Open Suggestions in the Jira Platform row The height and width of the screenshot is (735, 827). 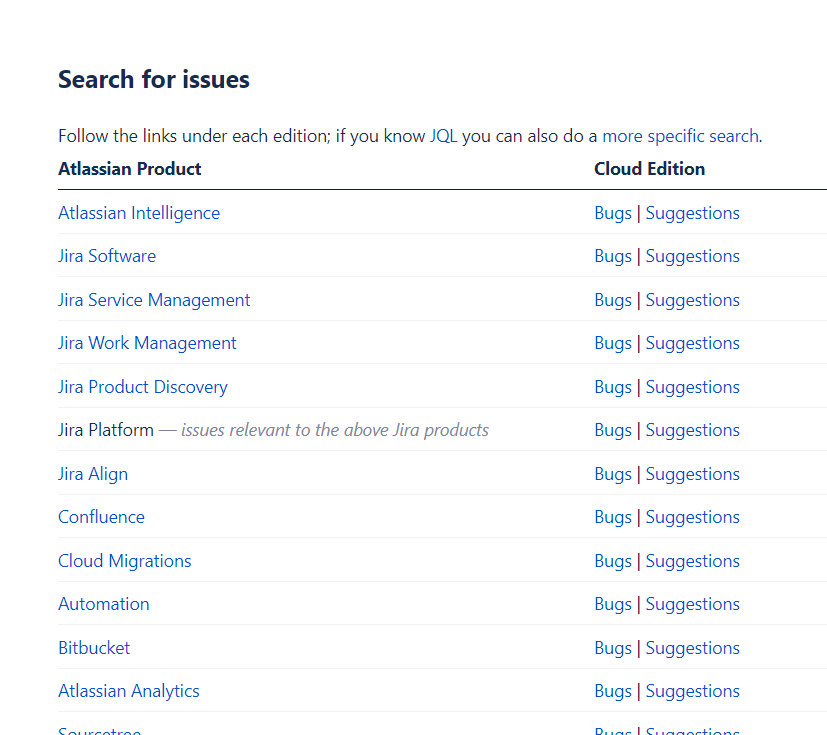click(693, 430)
